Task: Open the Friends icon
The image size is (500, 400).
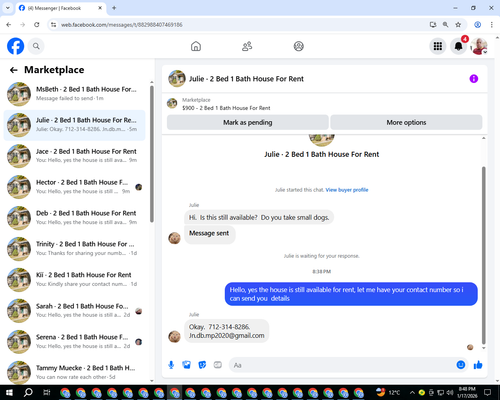Action: 247,46
